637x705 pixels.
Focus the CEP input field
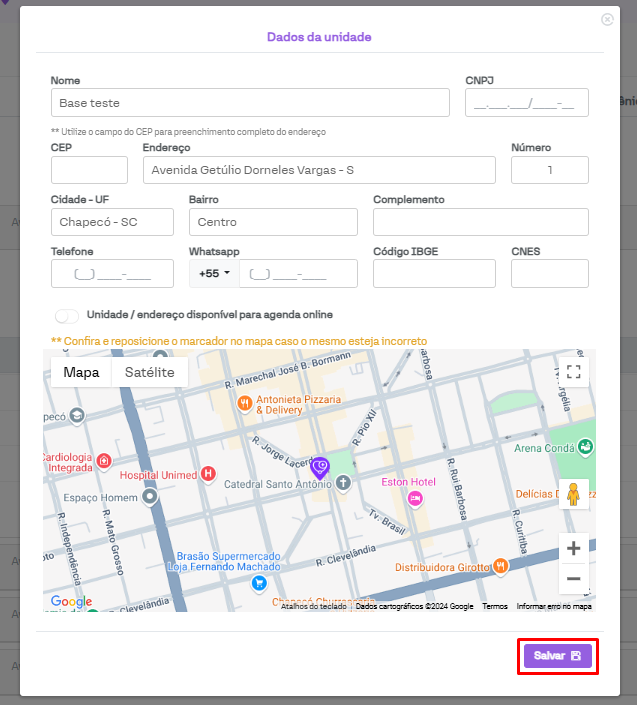pos(89,170)
